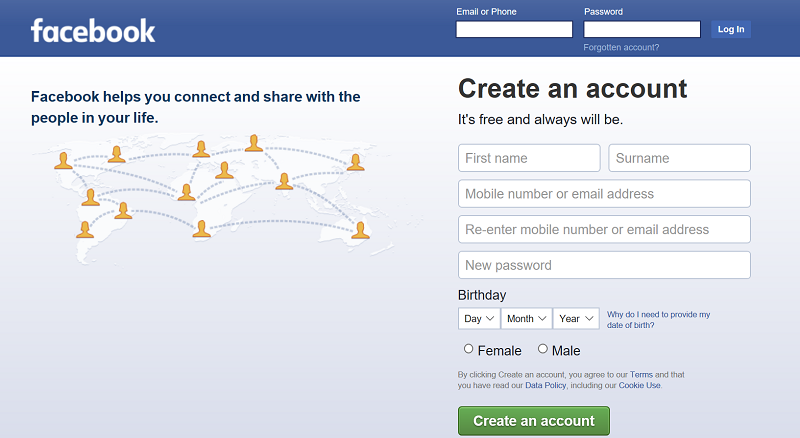Focus the Surname input field
The width and height of the screenshot is (800, 438).
coord(679,158)
